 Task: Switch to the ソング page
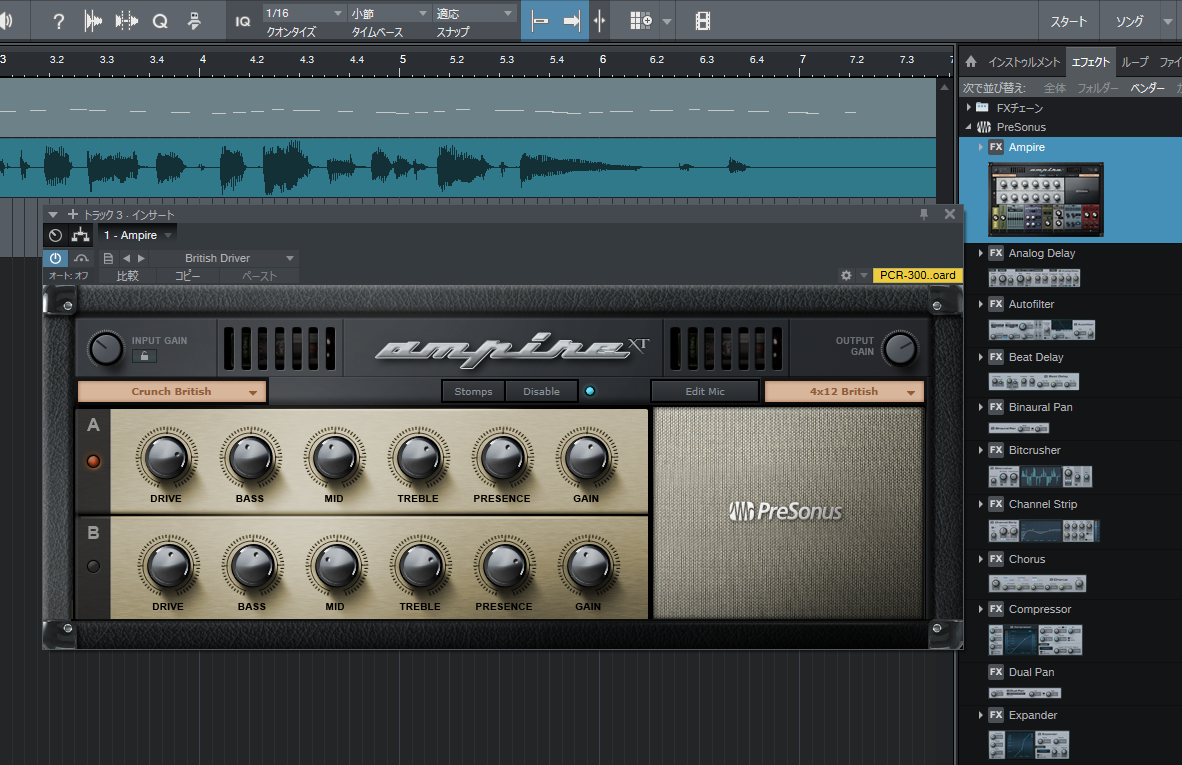[1129, 22]
